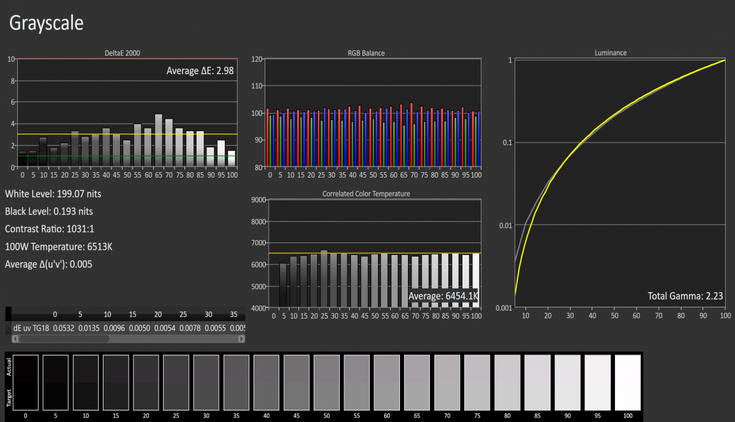Click the table cell value 0.0532
The width and height of the screenshot is (735, 422).
pyautogui.click(x=63, y=328)
